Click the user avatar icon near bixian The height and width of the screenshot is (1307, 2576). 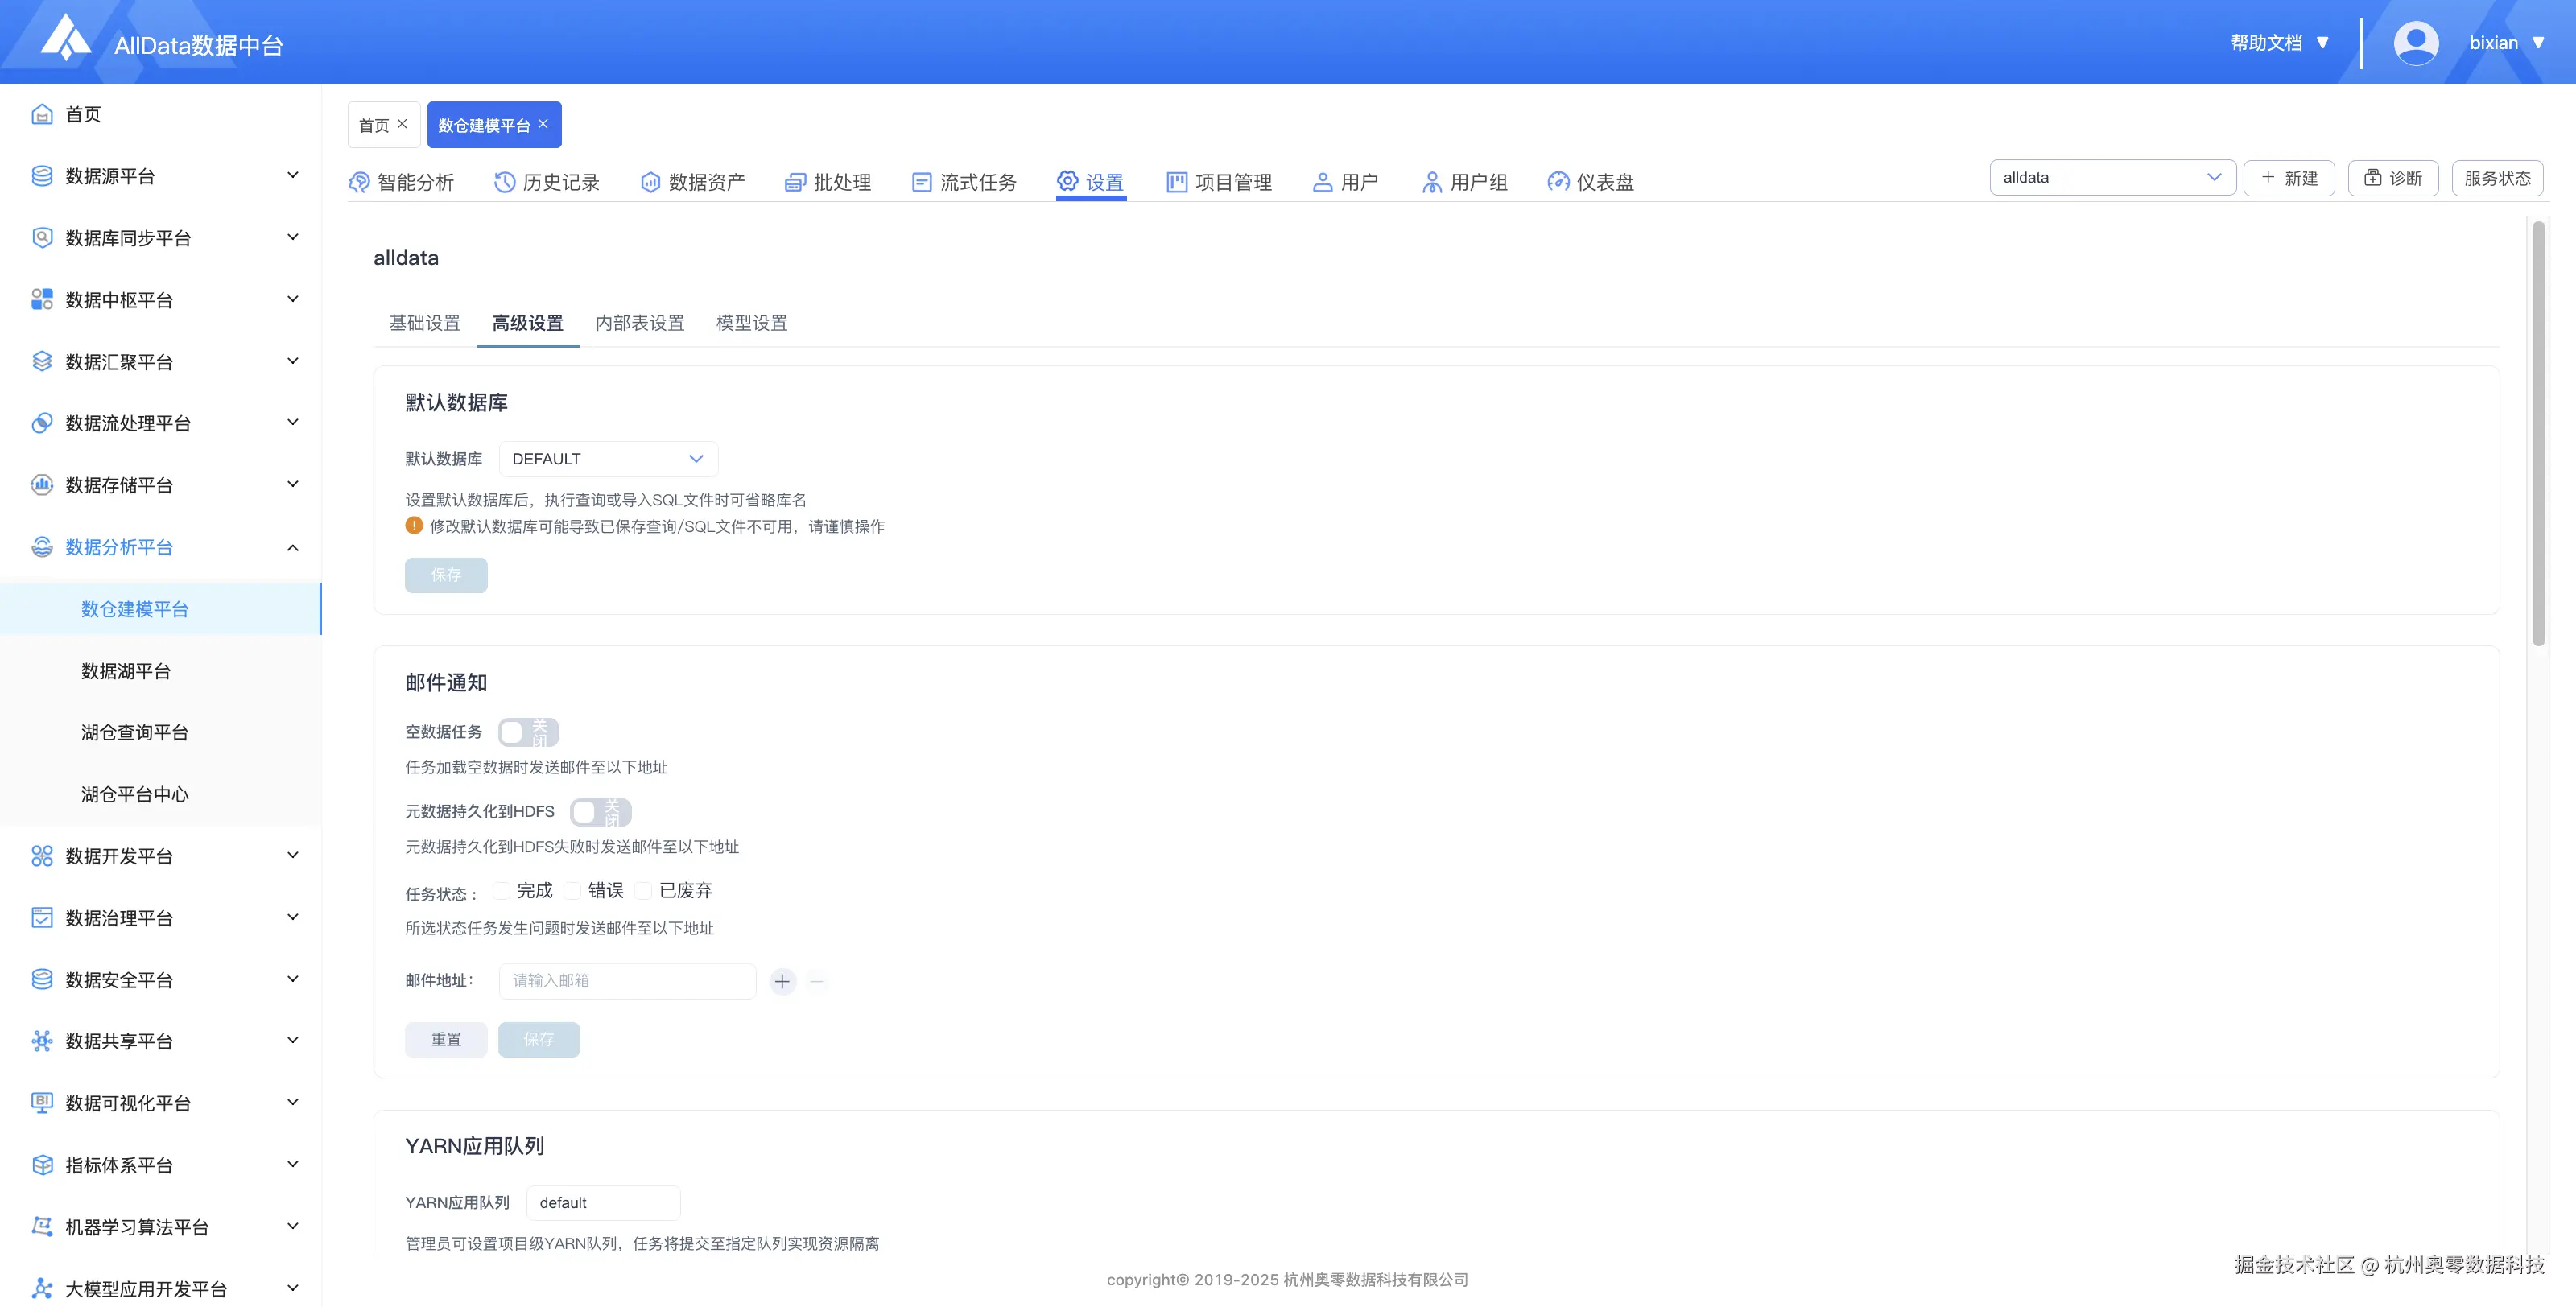tap(2415, 43)
